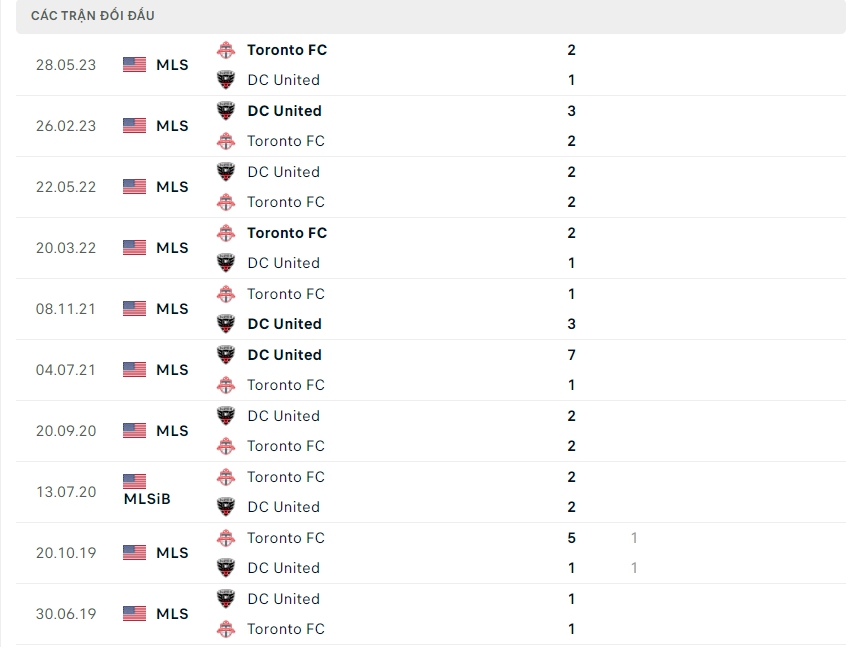Click US flag icon for 22.05.22 match

(135, 186)
